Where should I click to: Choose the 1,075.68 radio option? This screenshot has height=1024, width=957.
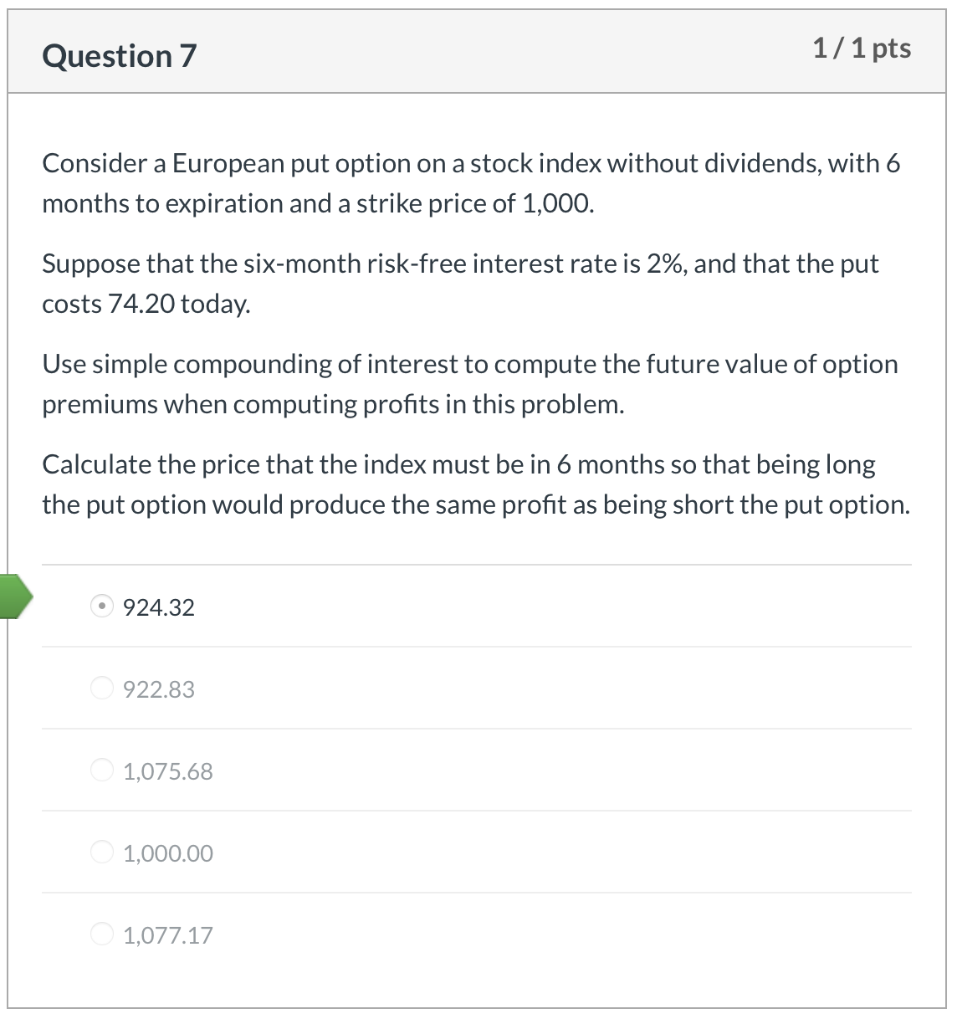[x=102, y=771]
